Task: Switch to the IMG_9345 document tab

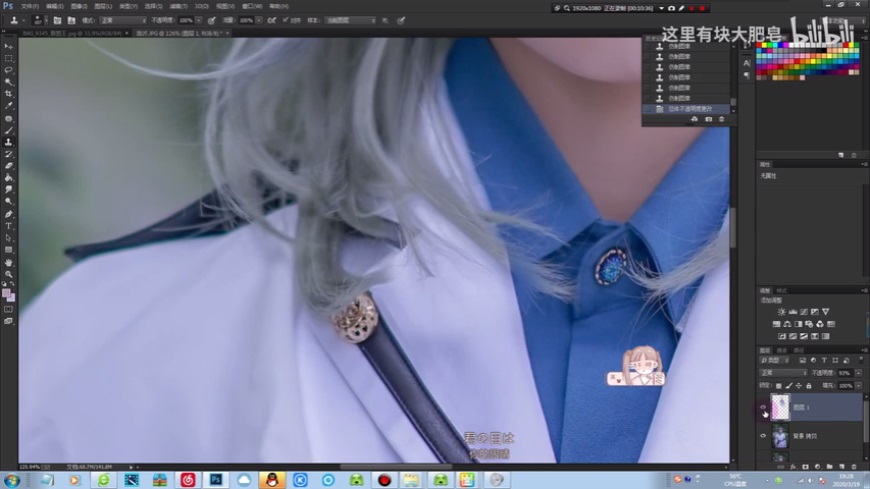Action: [x=72, y=33]
